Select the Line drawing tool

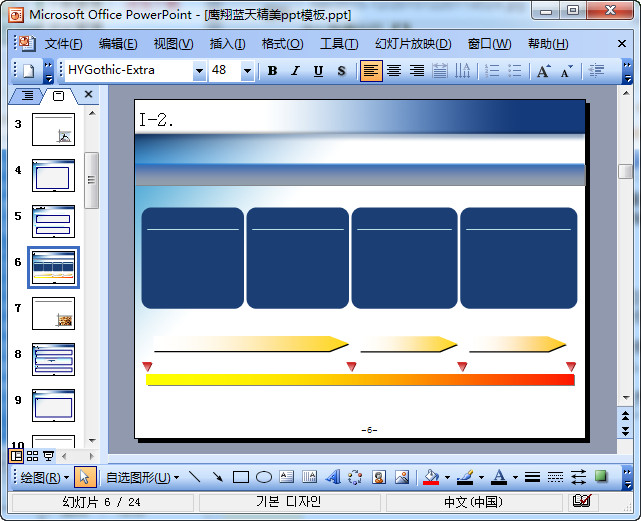pyautogui.click(x=194, y=477)
